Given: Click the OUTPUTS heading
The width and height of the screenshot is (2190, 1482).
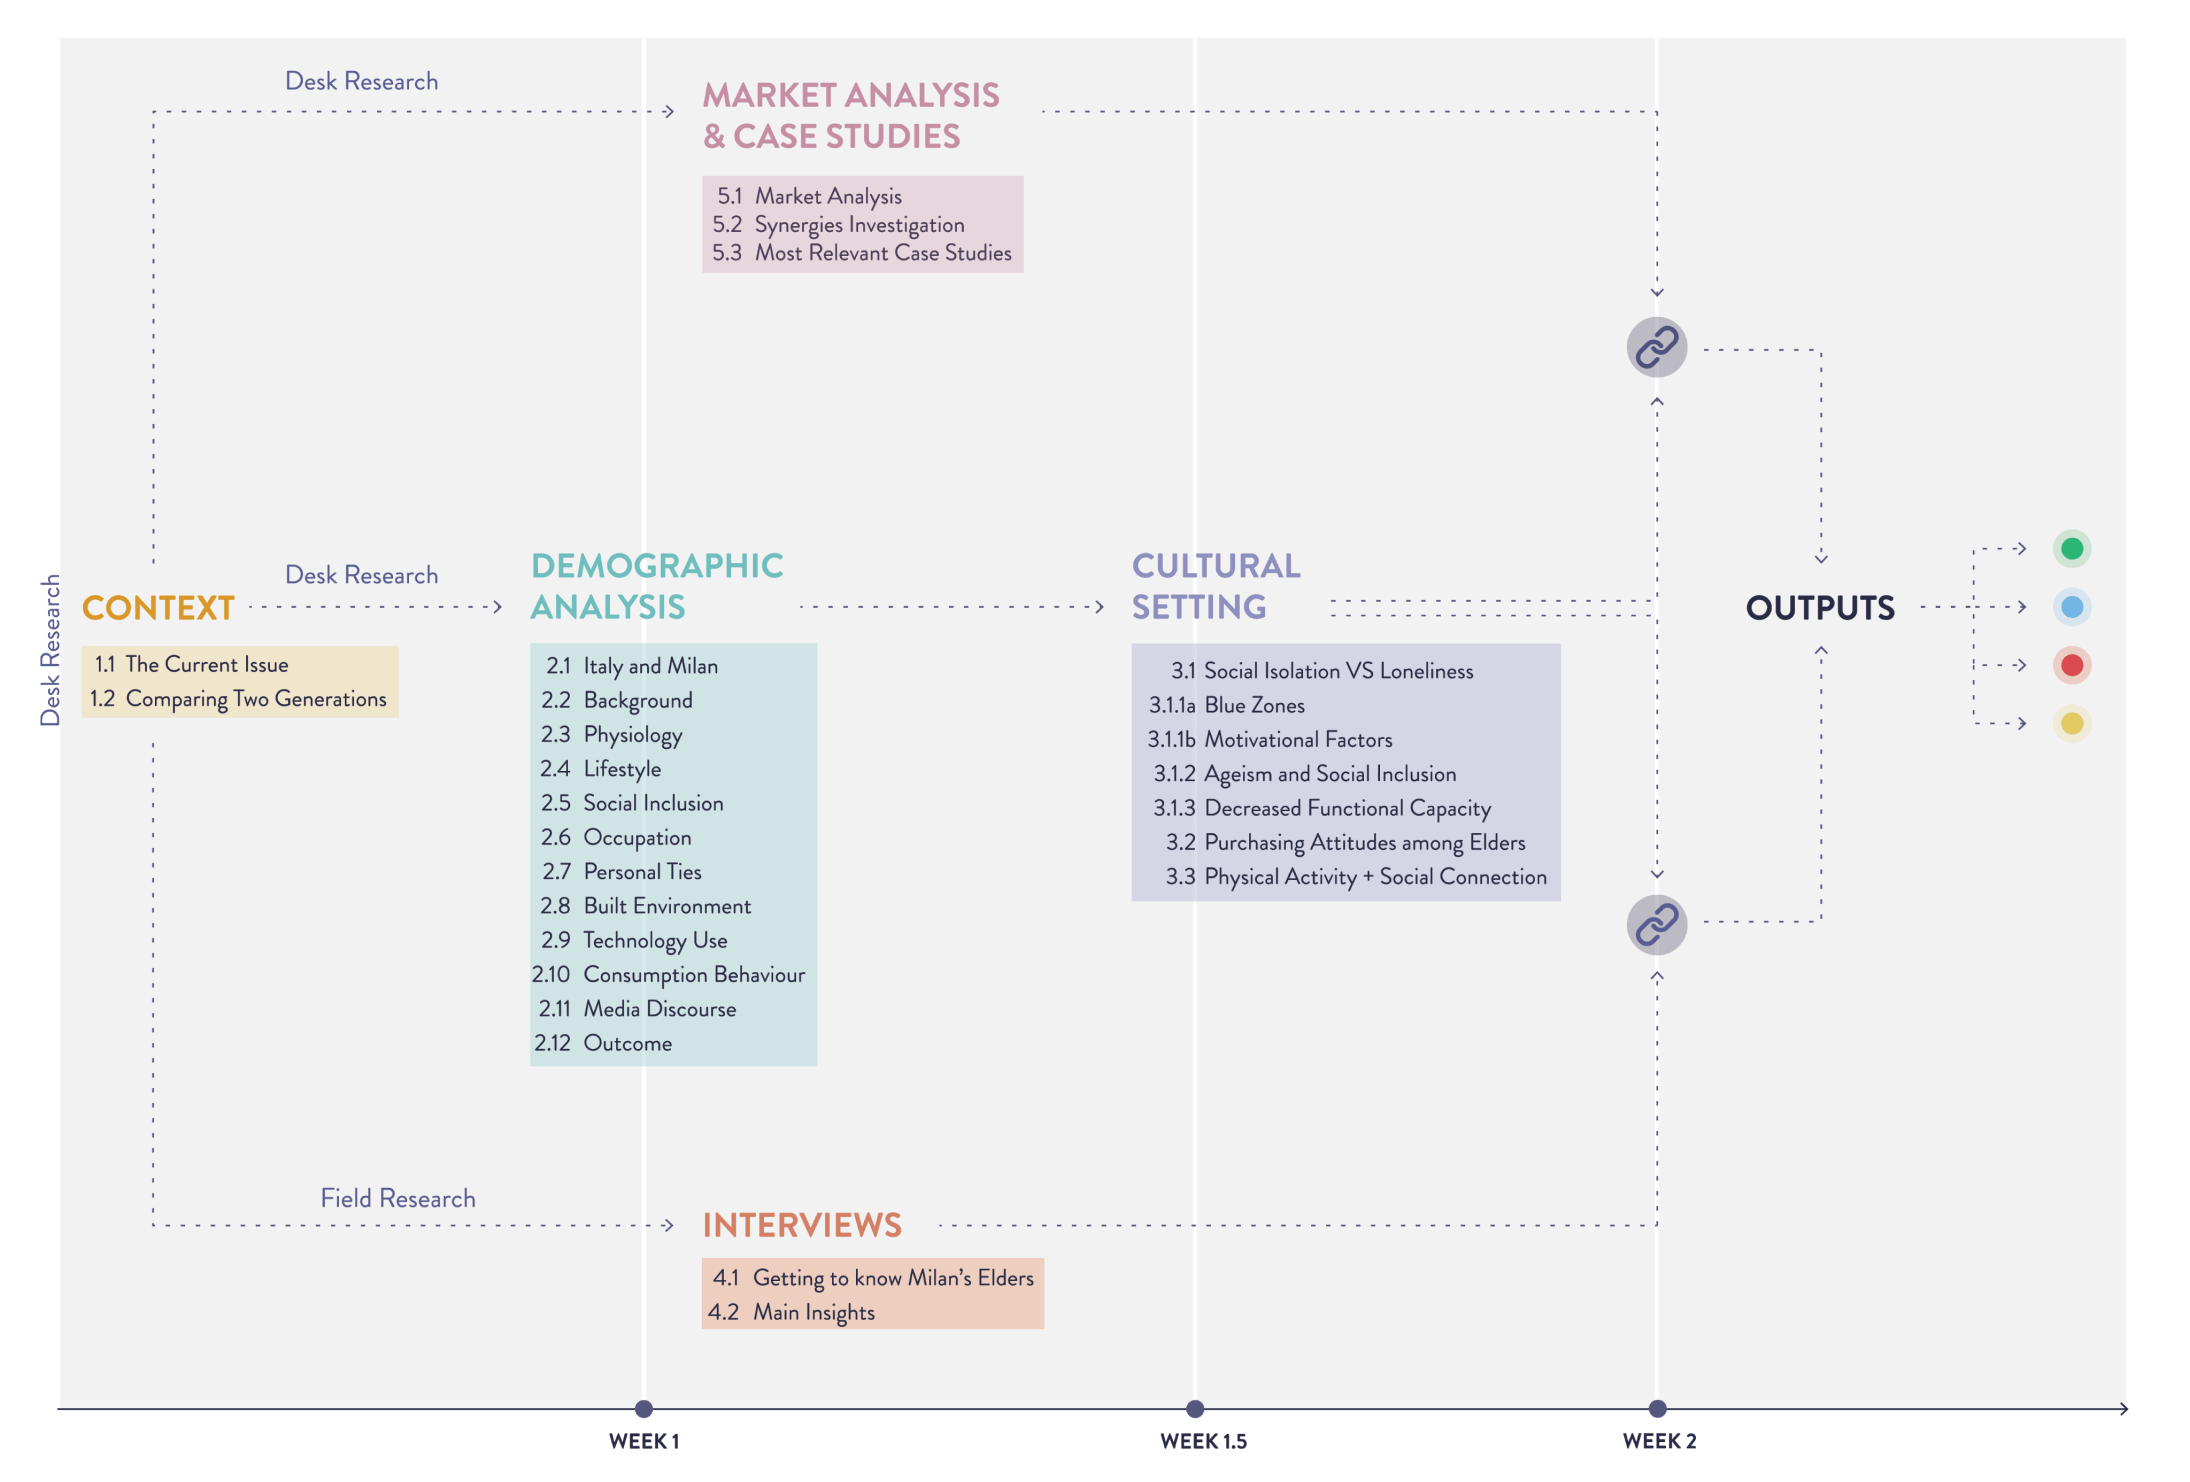Looking at the screenshot, I should (x=1819, y=607).
